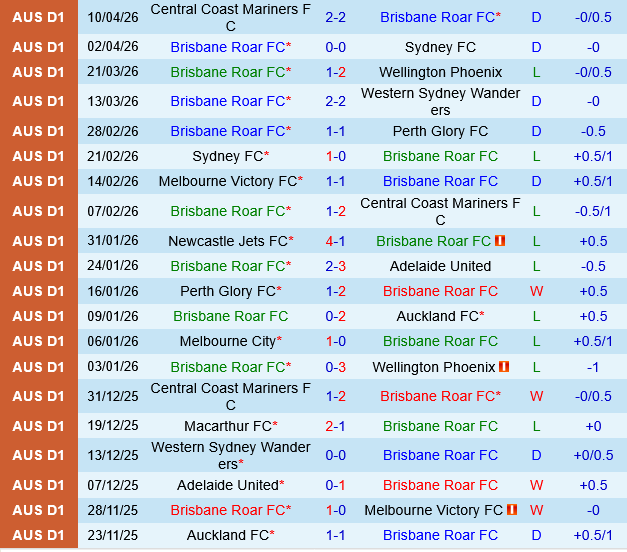
Task: Open Sydney FC away team on 02/04/26
Action: pos(440,47)
